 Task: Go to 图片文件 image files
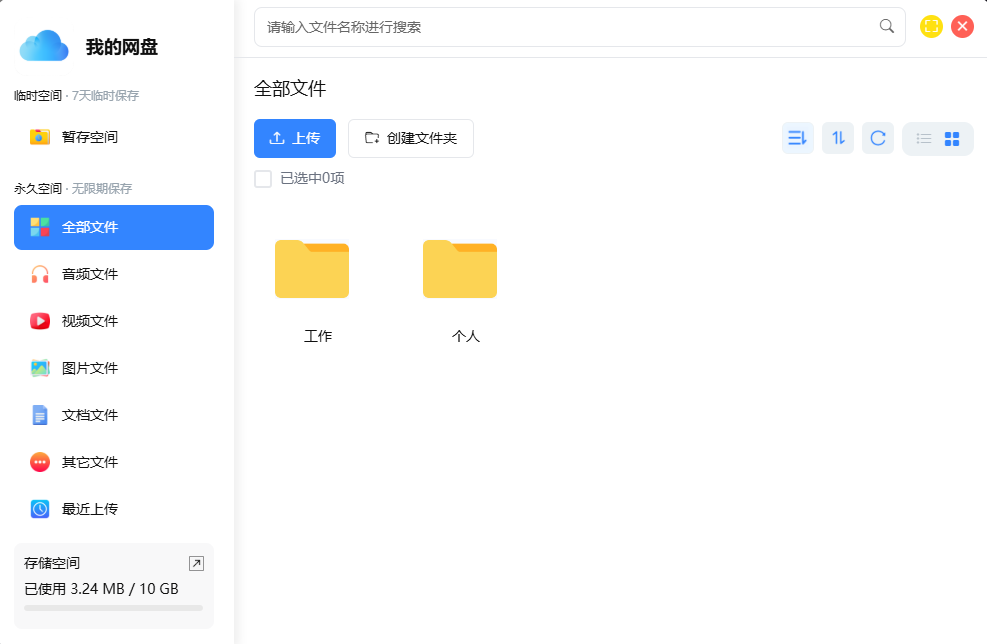point(89,368)
